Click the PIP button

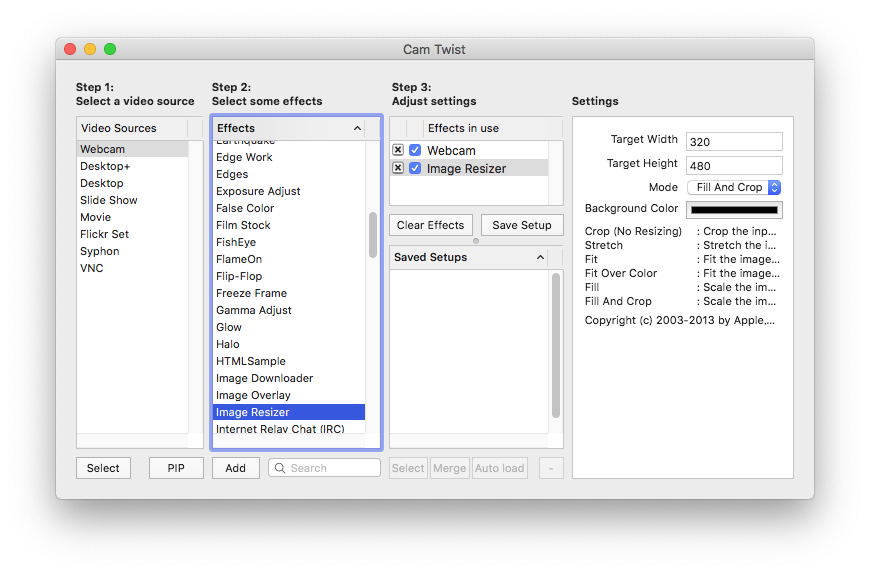[x=176, y=468]
